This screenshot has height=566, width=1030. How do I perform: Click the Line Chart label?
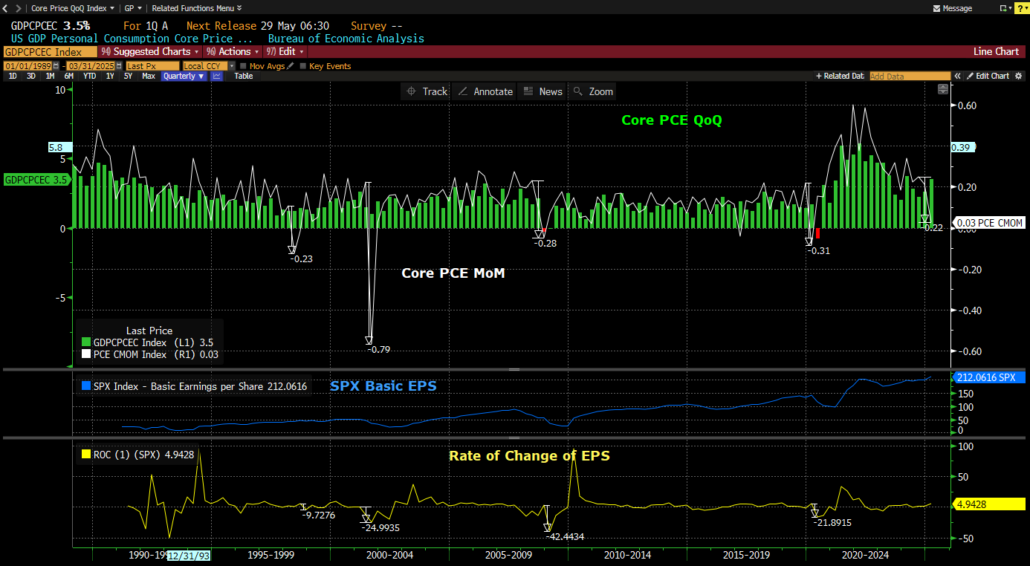pos(995,52)
